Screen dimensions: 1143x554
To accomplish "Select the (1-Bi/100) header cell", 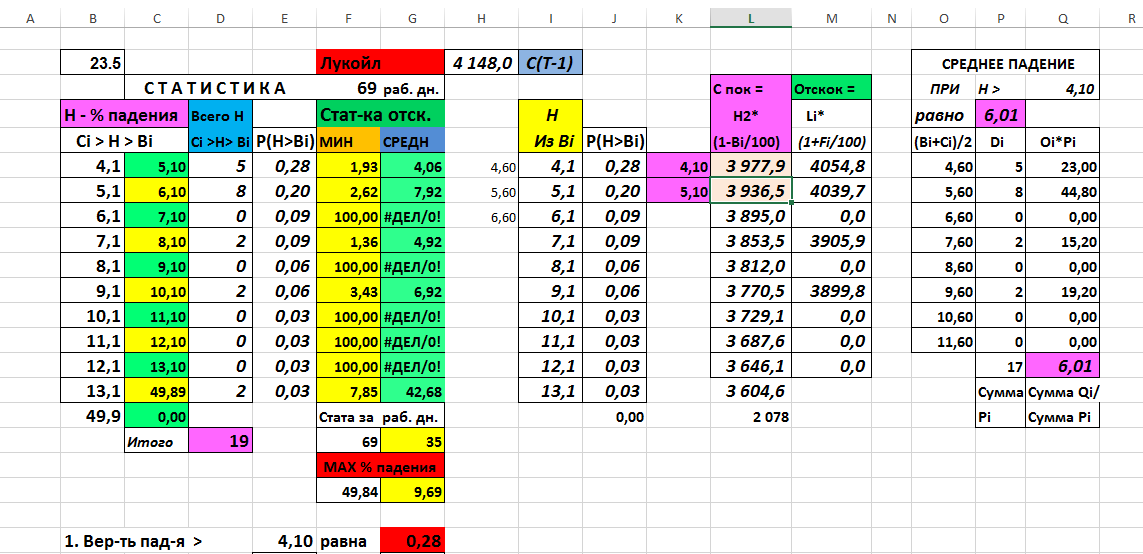I will click(751, 139).
